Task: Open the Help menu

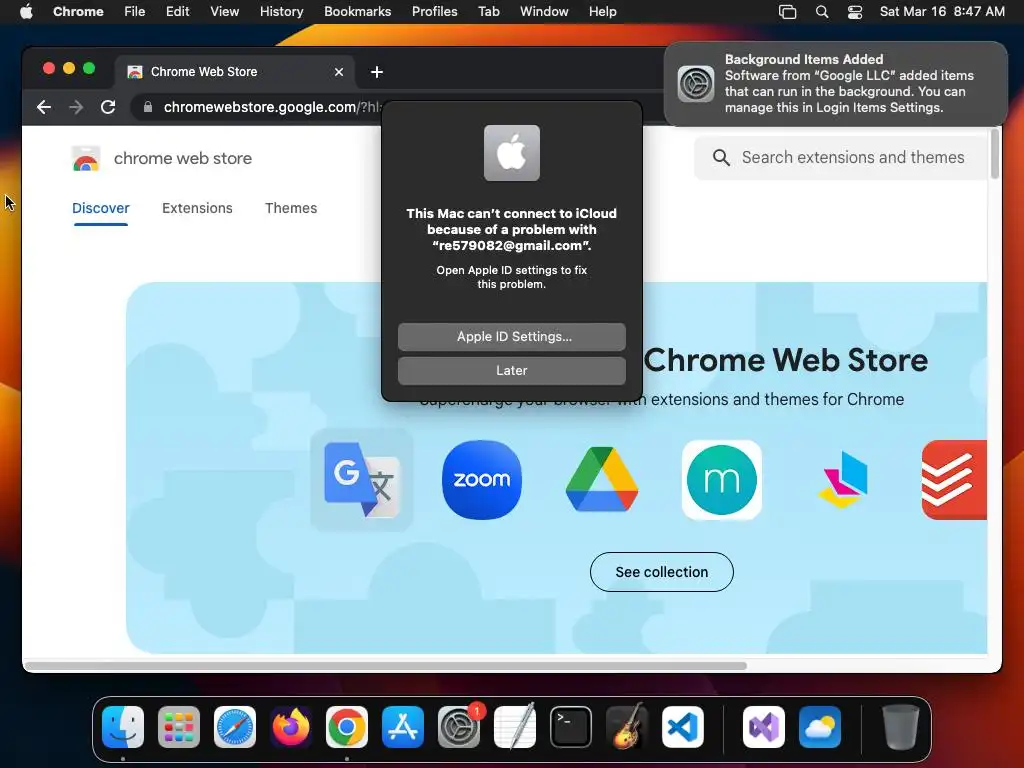Action: click(x=602, y=11)
